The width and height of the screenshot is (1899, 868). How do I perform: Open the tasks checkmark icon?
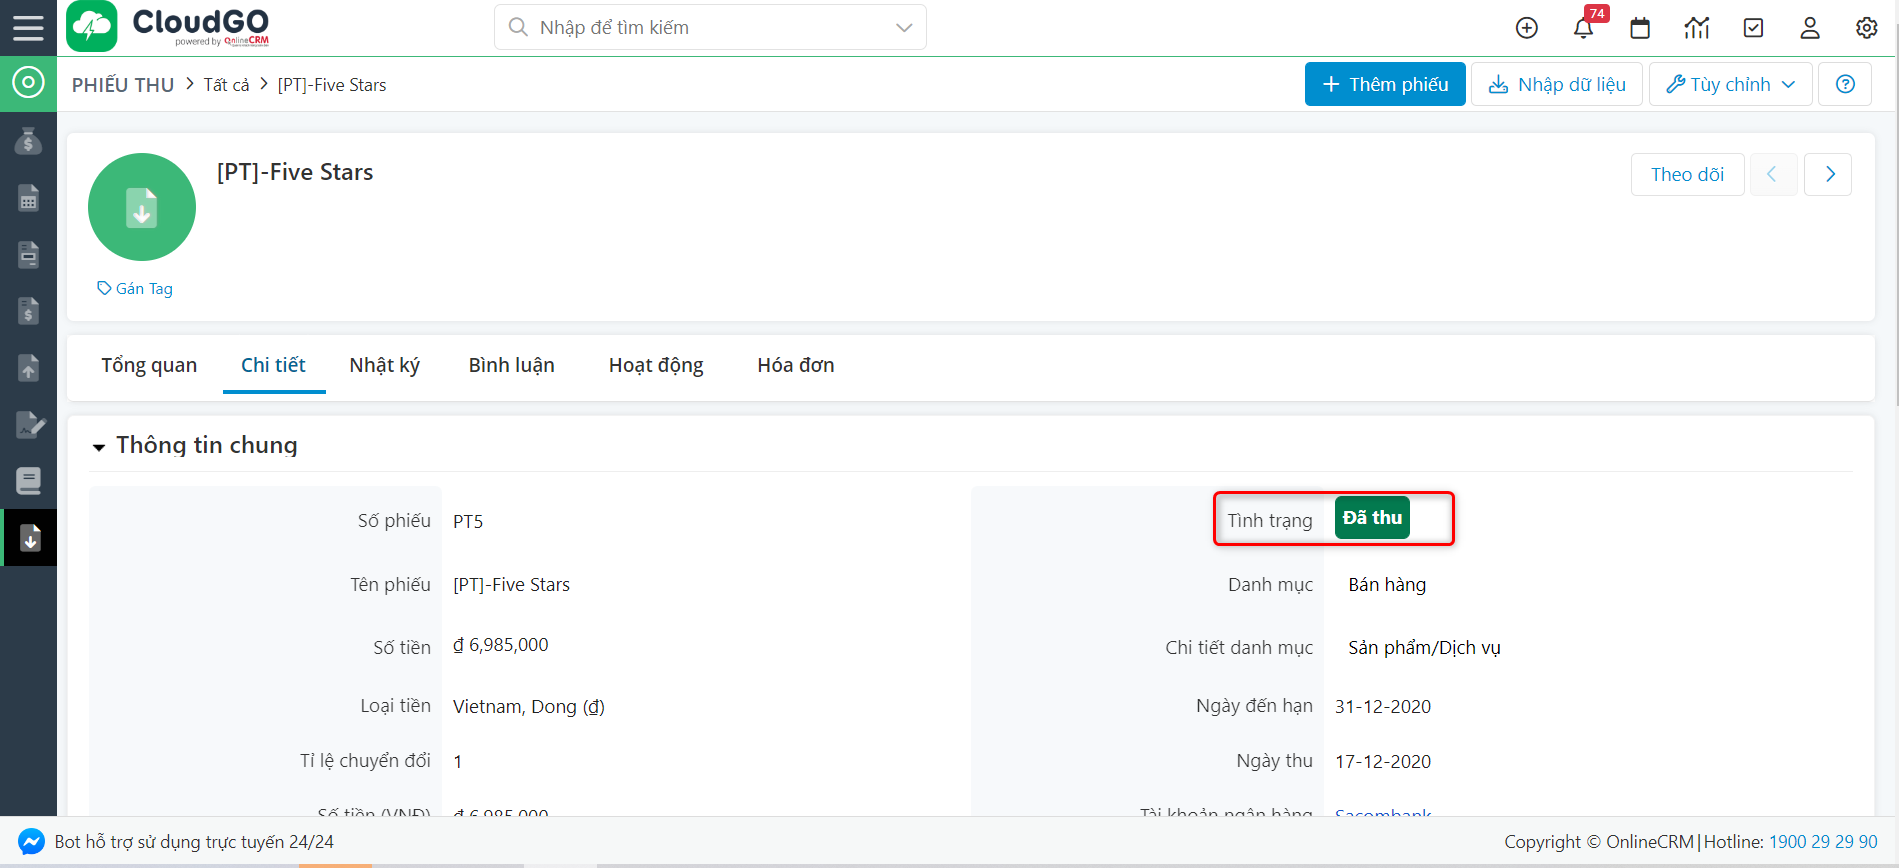(1753, 28)
